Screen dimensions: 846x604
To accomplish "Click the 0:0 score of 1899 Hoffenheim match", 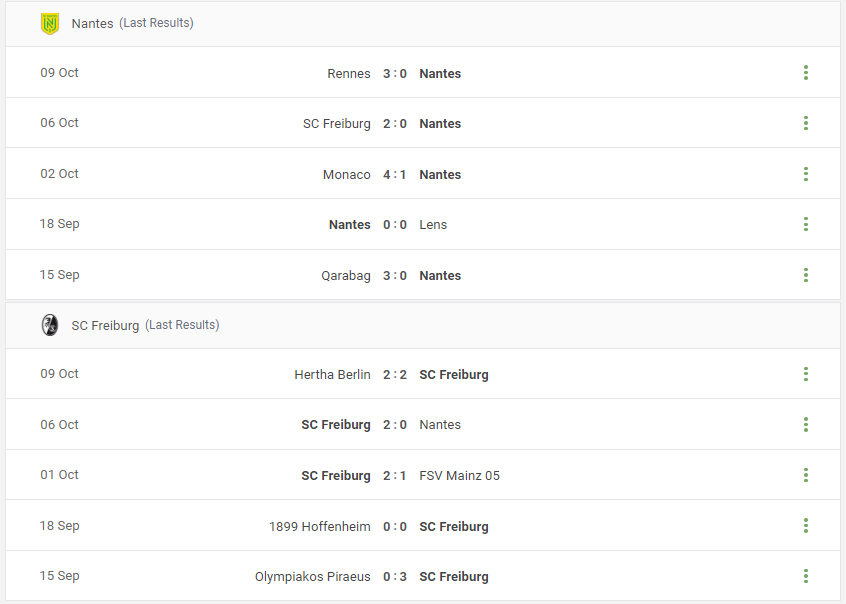I will pos(395,526).
